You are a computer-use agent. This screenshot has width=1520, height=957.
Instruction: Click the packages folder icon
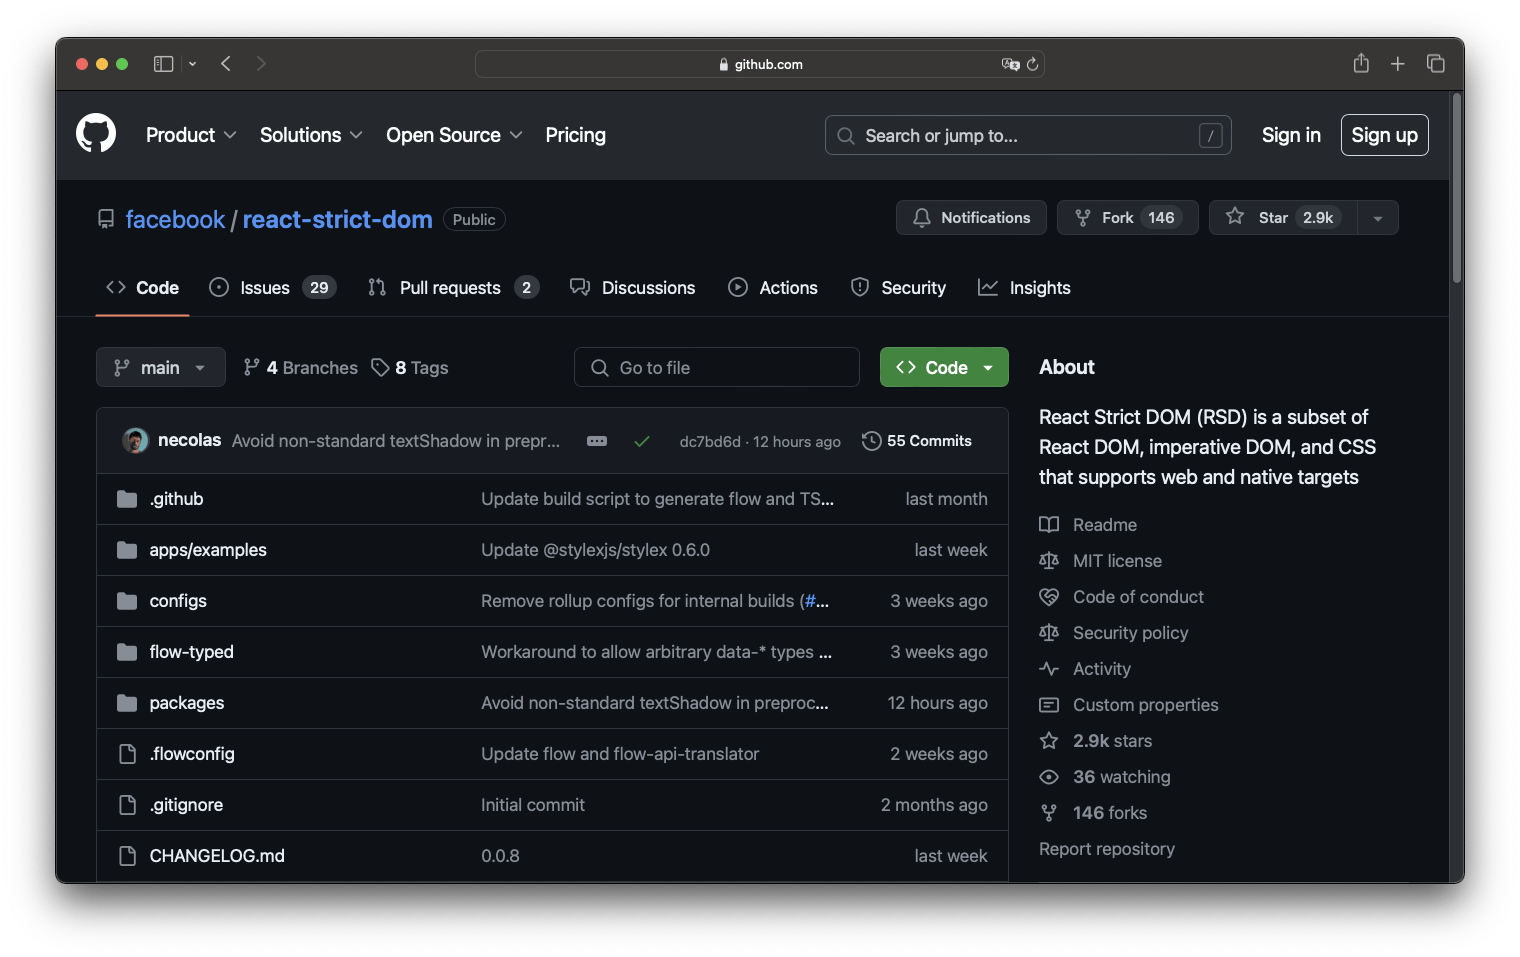click(x=127, y=703)
